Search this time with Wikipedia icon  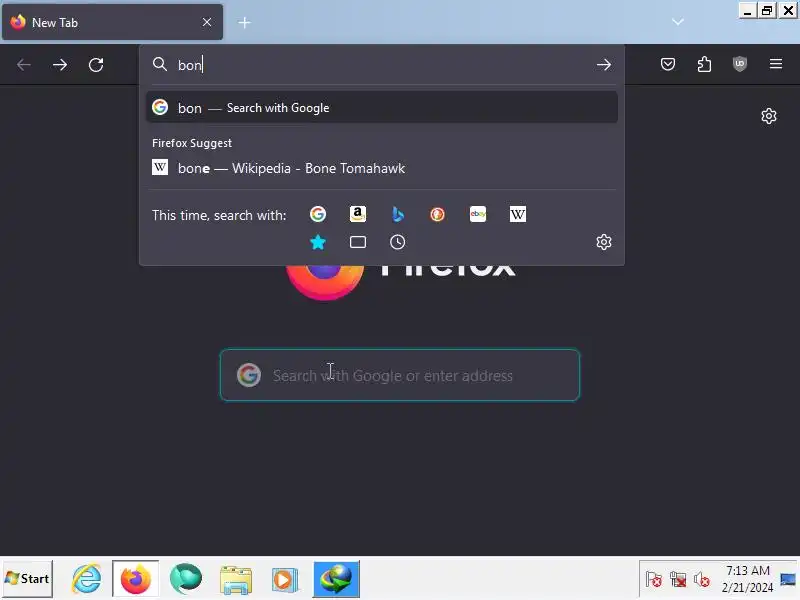[x=517, y=214]
